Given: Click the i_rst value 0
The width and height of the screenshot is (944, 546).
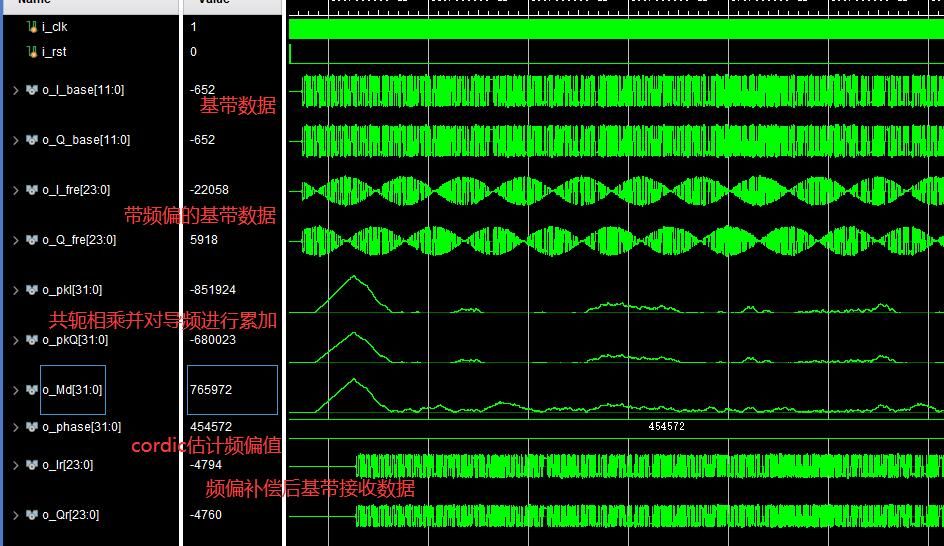Looking at the screenshot, I should coord(193,52).
